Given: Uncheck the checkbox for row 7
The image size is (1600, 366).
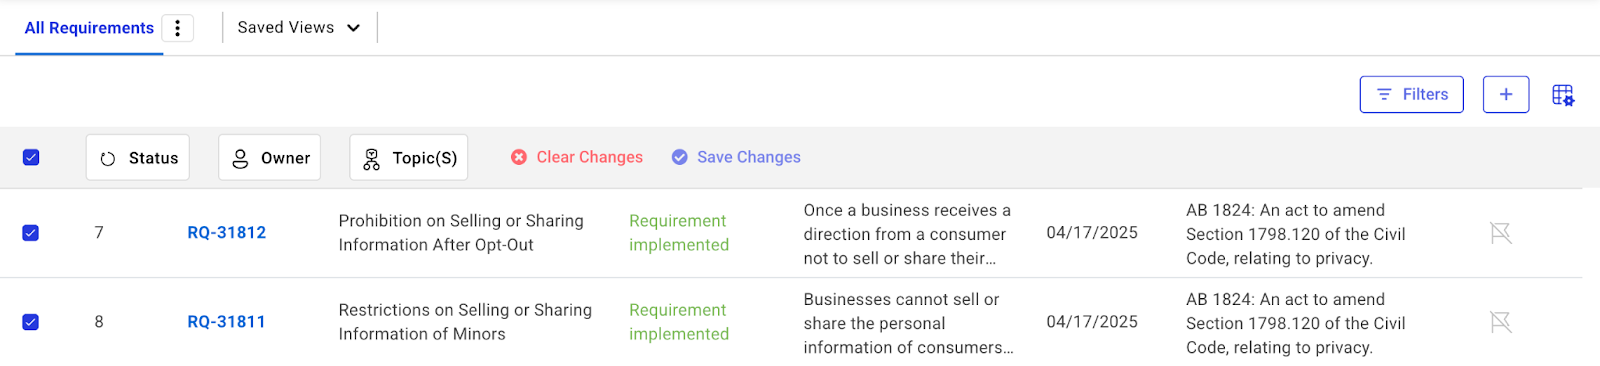Looking at the screenshot, I should tap(31, 233).
